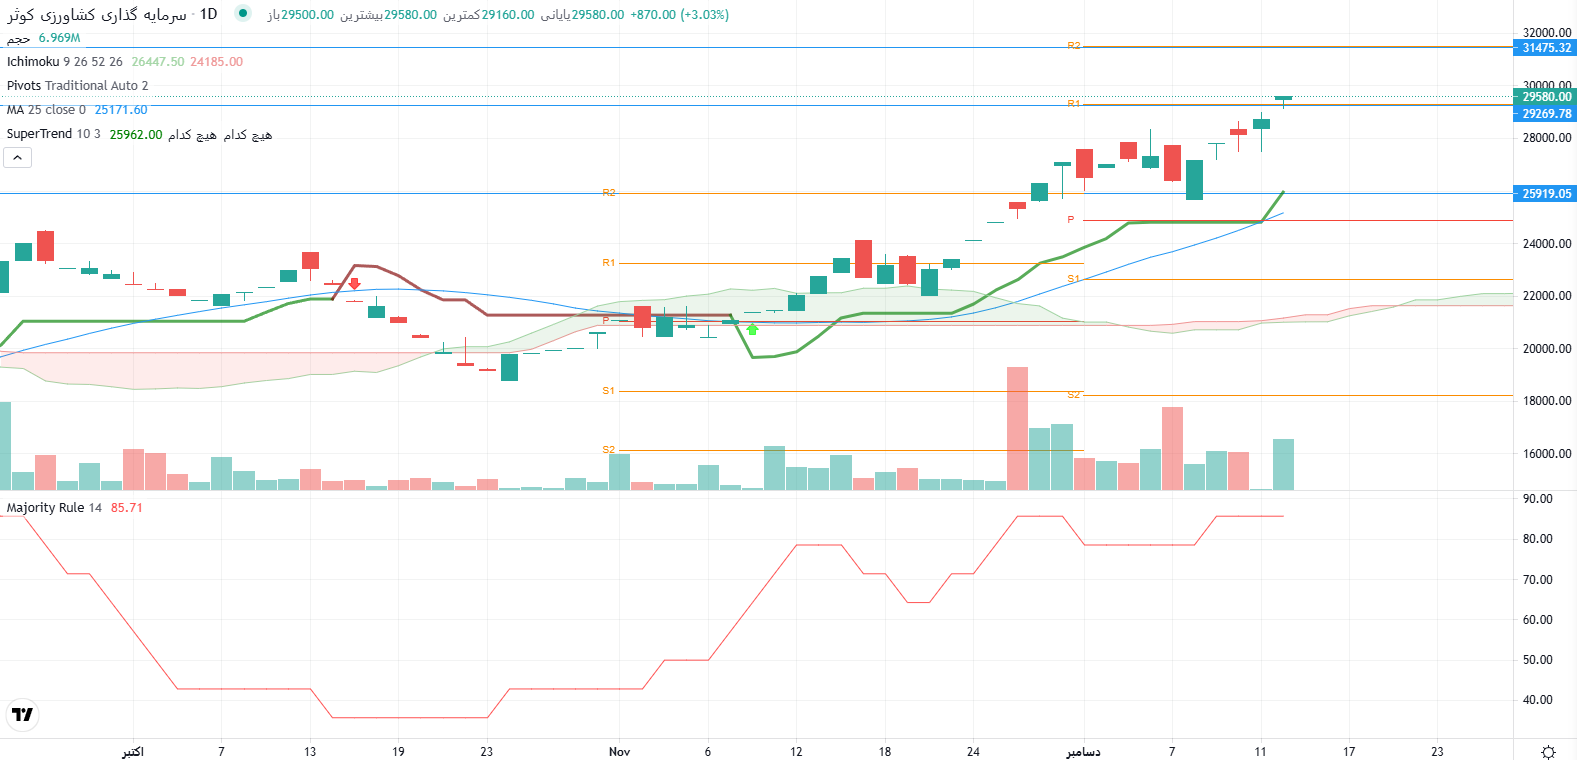Click the red SuperTrend sell arrow marker
Screen dimensions: 1577x760
pyautogui.click(x=354, y=284)
